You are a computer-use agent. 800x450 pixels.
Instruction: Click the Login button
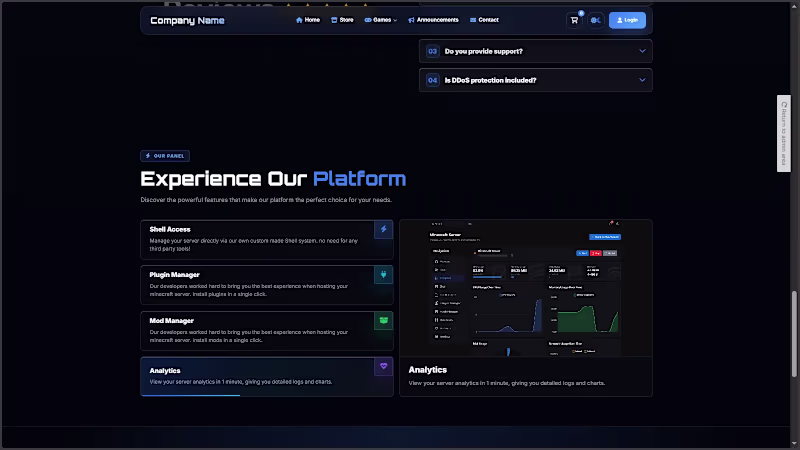tap(627, 20)
